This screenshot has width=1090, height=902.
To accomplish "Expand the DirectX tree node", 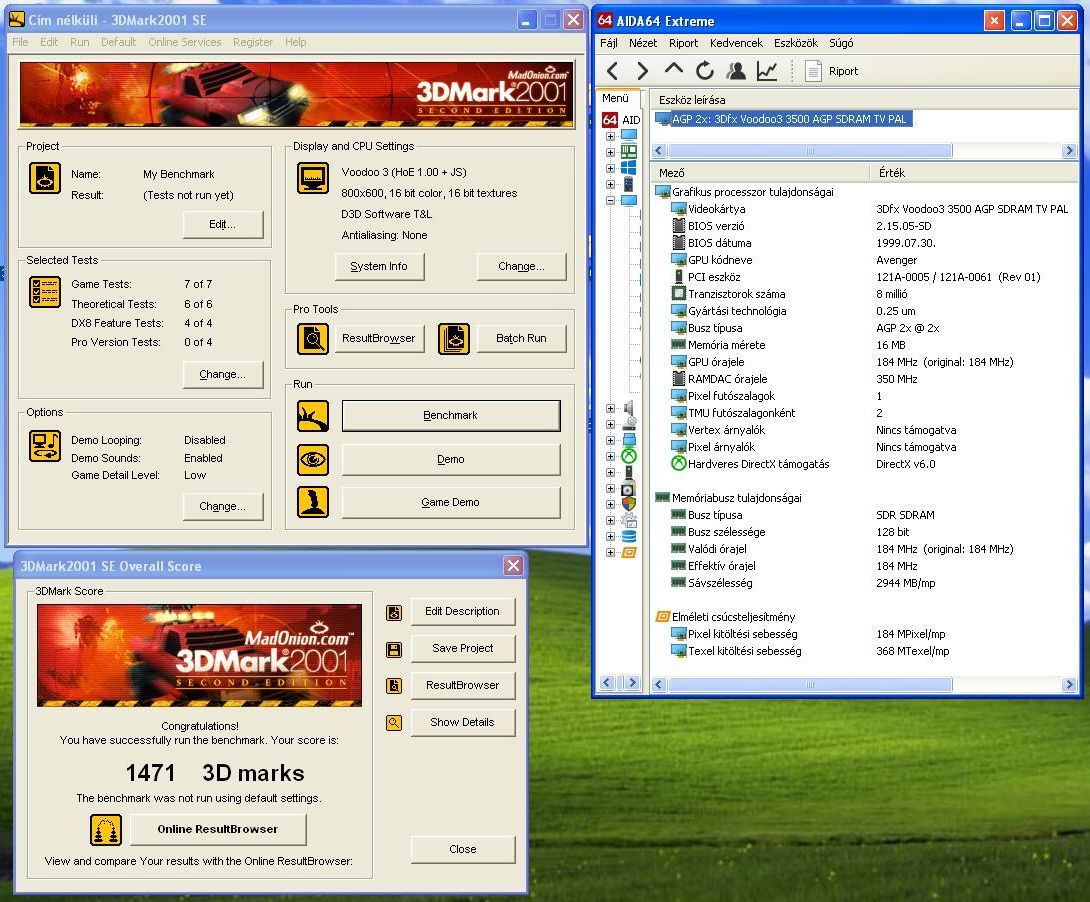I will 610,457.
